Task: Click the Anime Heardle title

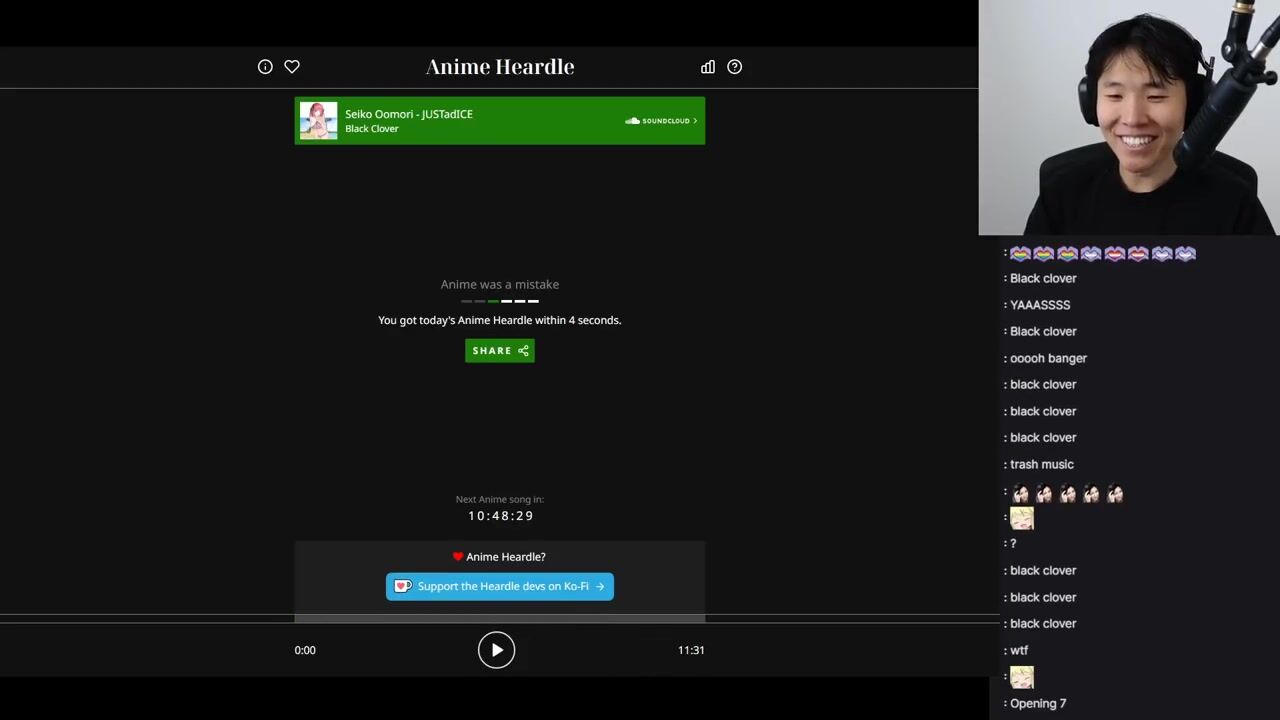Action: (500, 67)
